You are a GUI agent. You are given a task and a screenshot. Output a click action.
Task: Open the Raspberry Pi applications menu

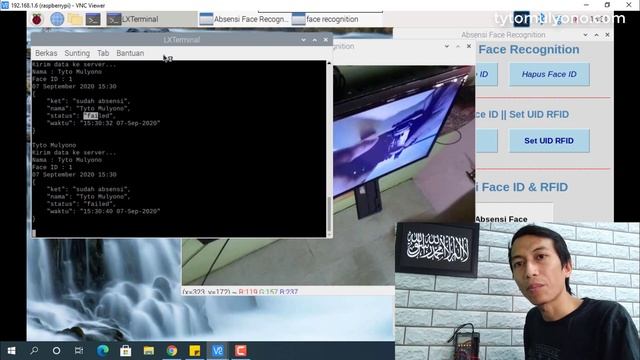[x=37, y=19]
